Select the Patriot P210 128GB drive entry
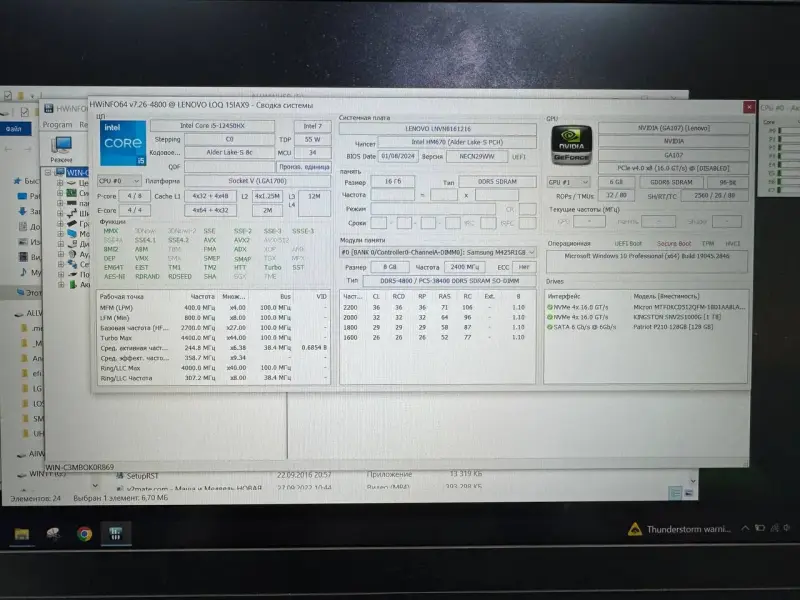 pos(646,327)
